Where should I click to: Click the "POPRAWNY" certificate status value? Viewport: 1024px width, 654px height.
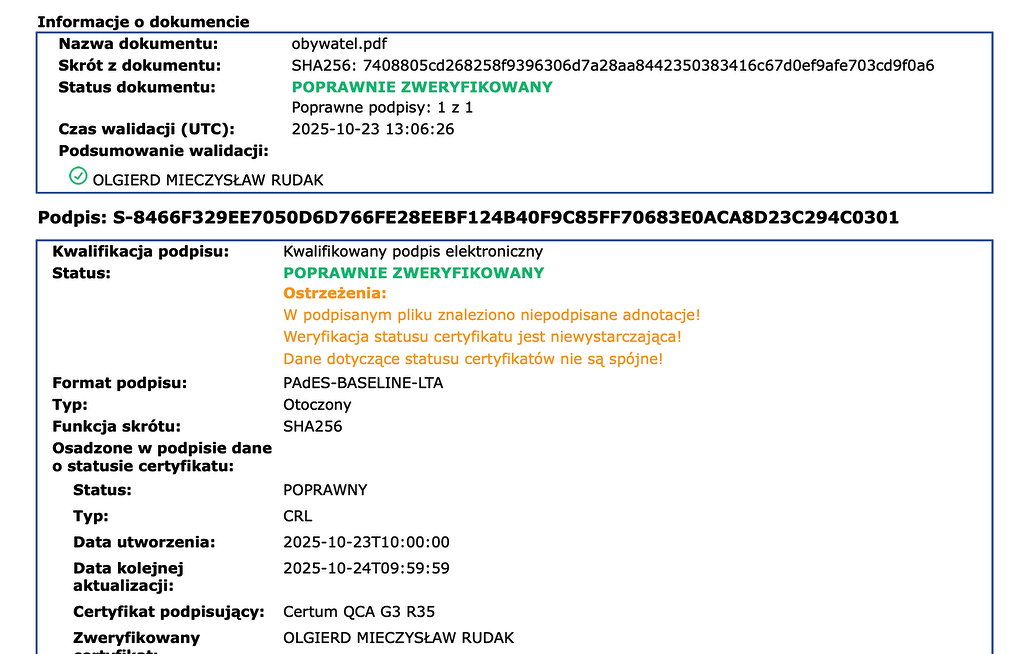[x=325, y=490]
